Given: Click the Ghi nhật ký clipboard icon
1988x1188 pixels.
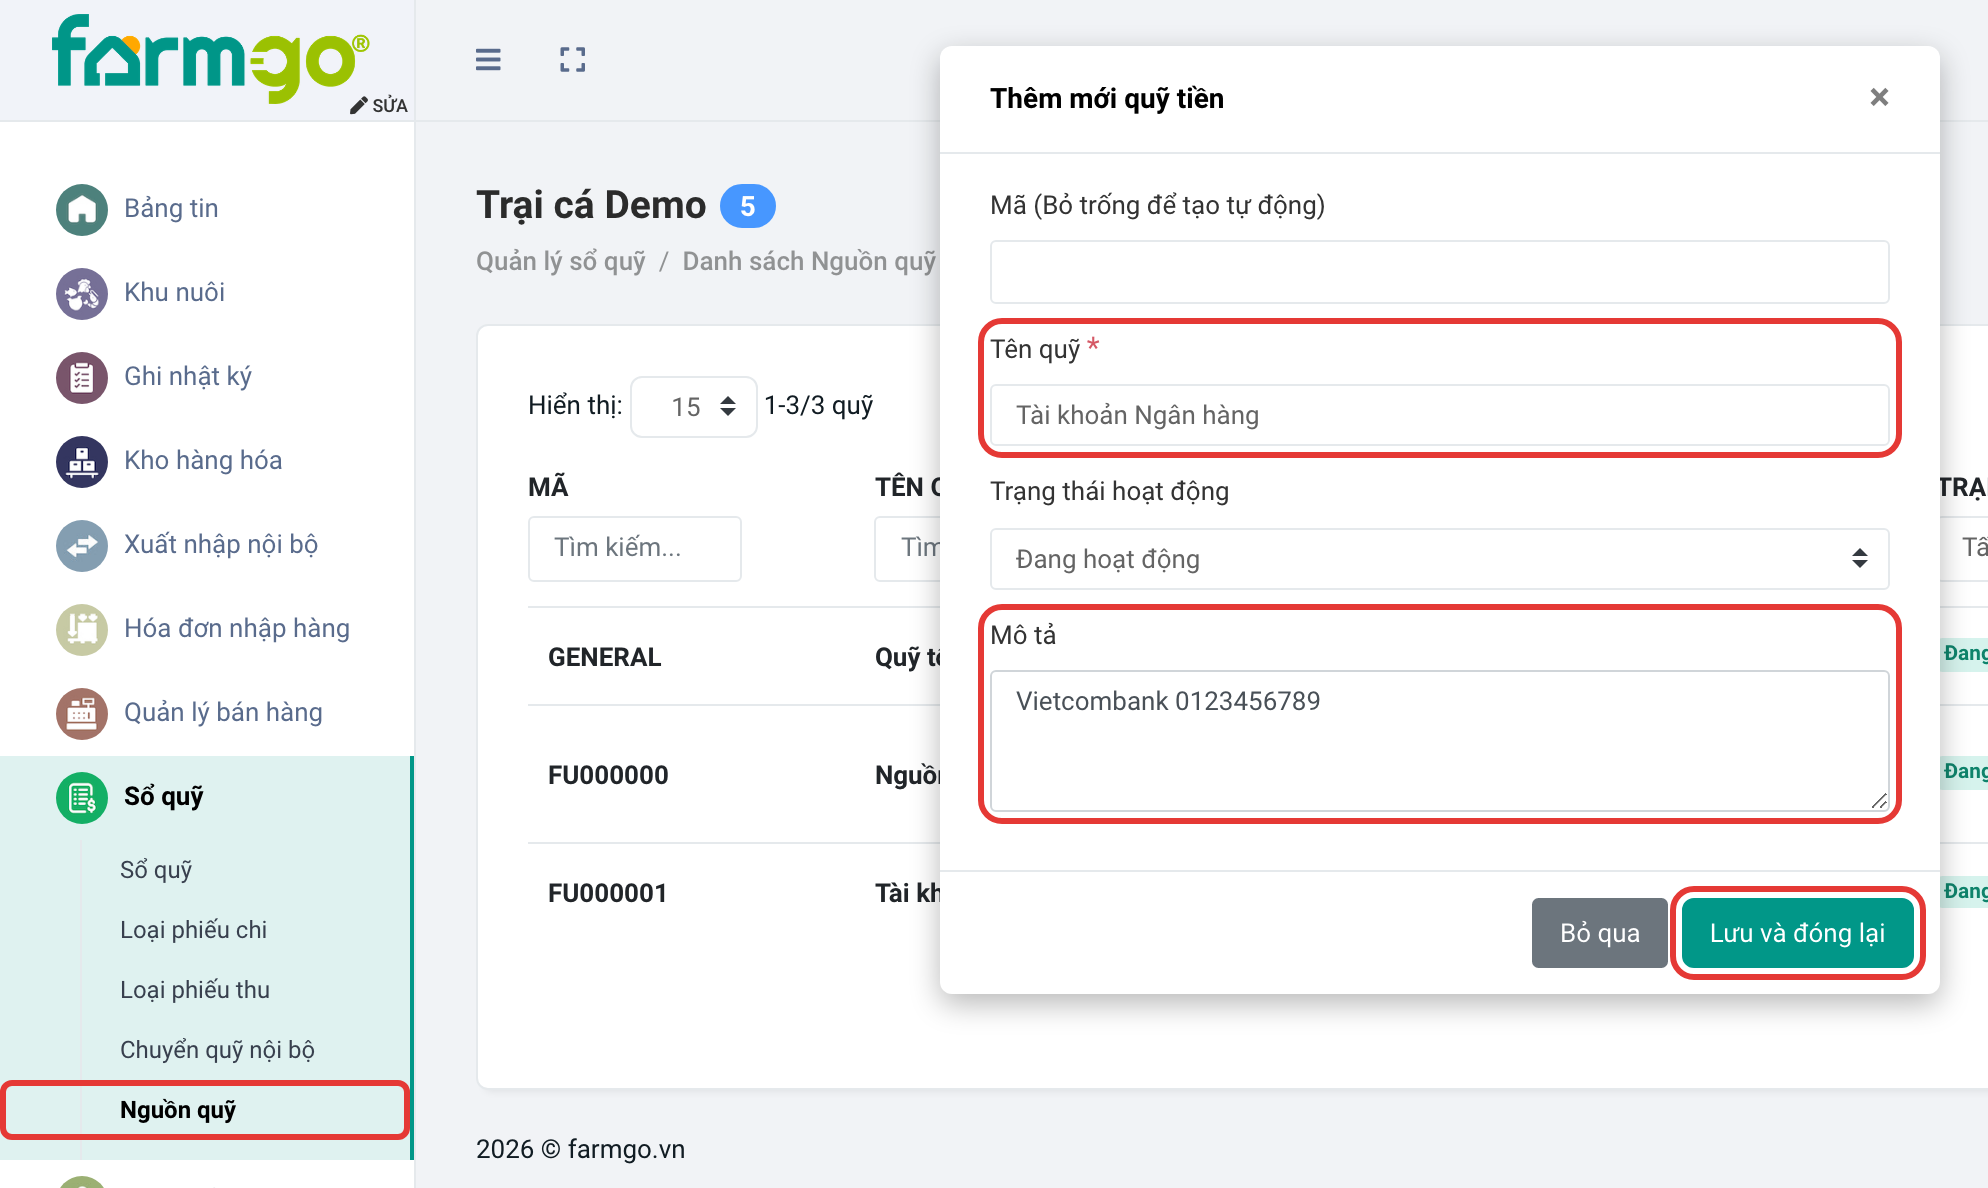Looking at the screenshot, I should point(82,377).
